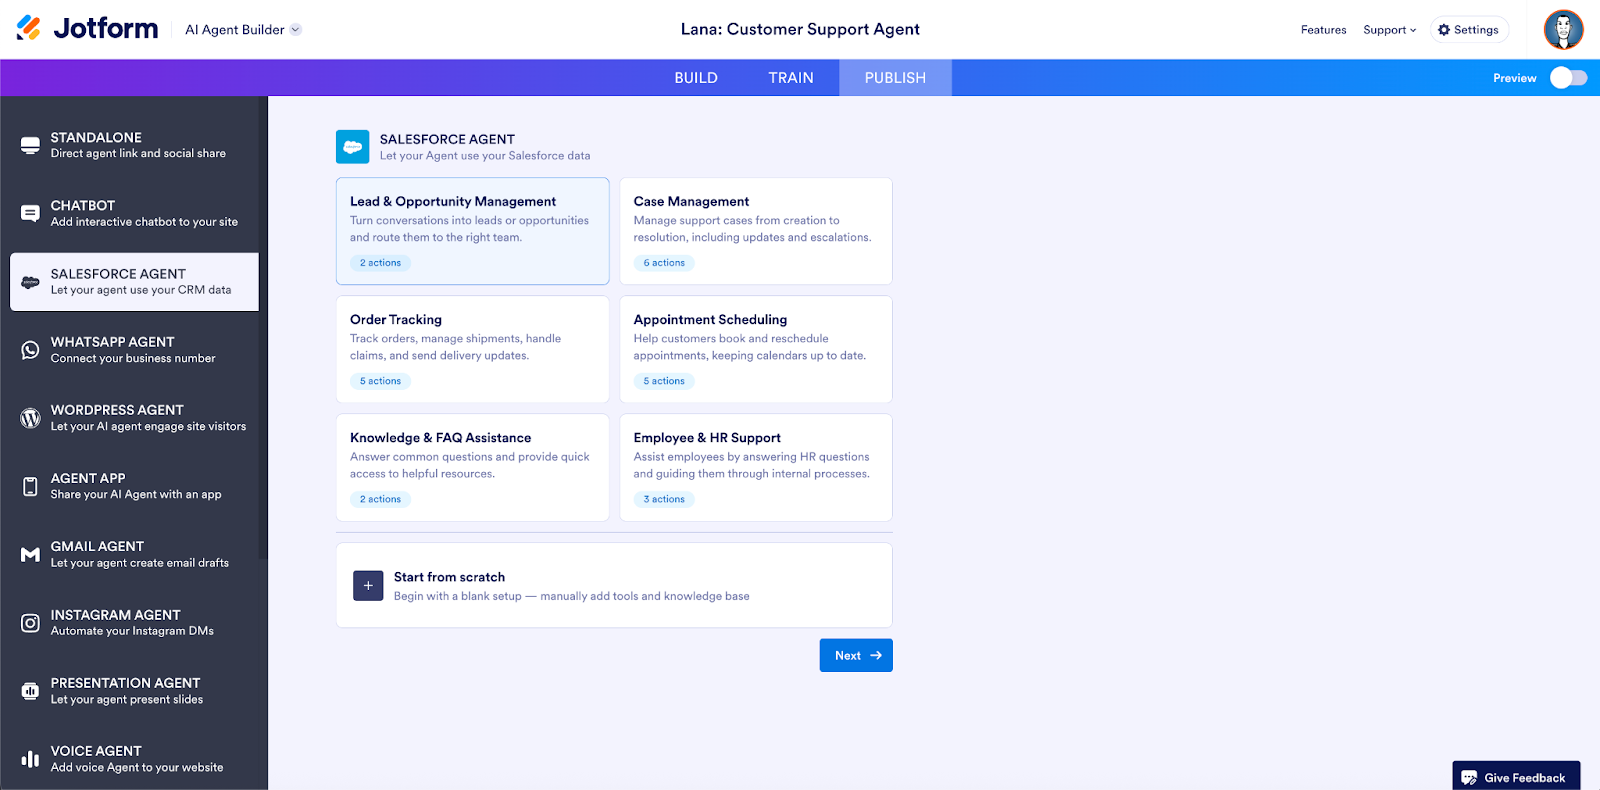Select the WordPress Agent icon in sidebar
The width and height of the screenshot is (1600, 790).
pyautogui.click(x=31, y=418)
